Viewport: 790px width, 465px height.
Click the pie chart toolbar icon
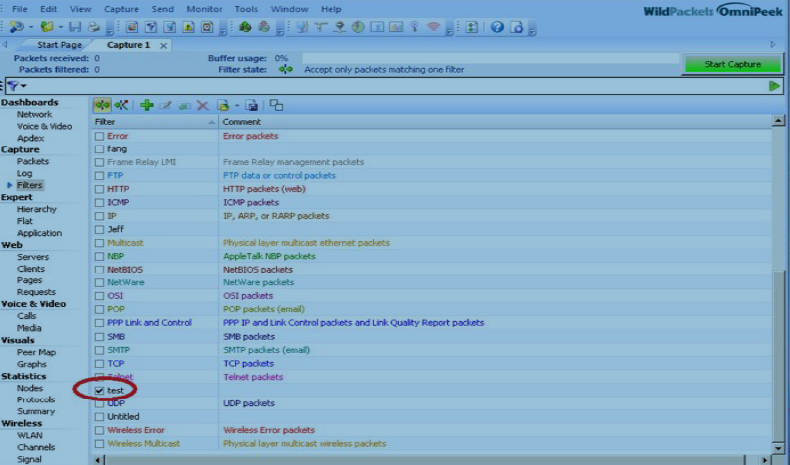(x=358, y=27)
